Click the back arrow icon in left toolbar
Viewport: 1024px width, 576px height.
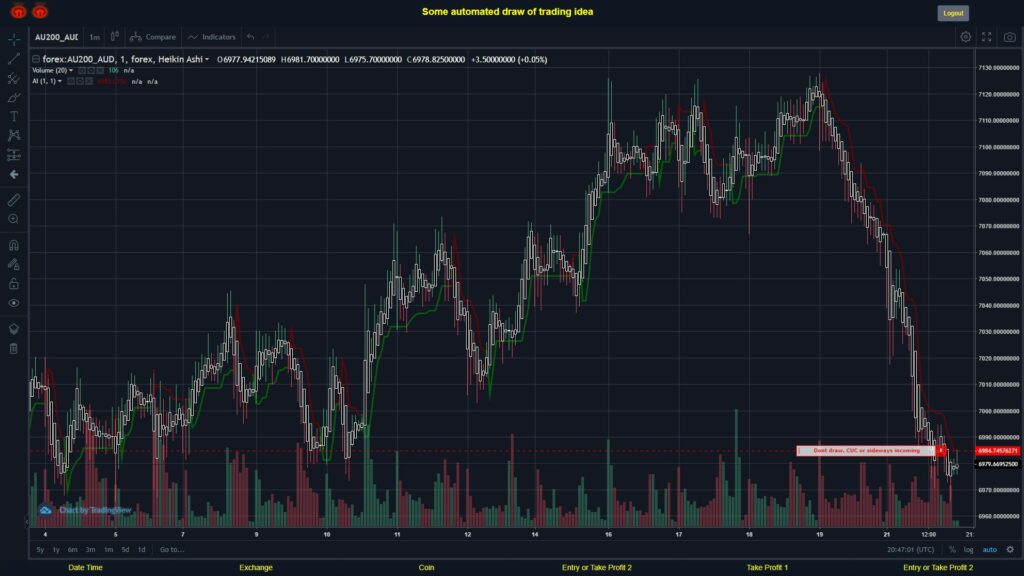[x=14, y=174]
